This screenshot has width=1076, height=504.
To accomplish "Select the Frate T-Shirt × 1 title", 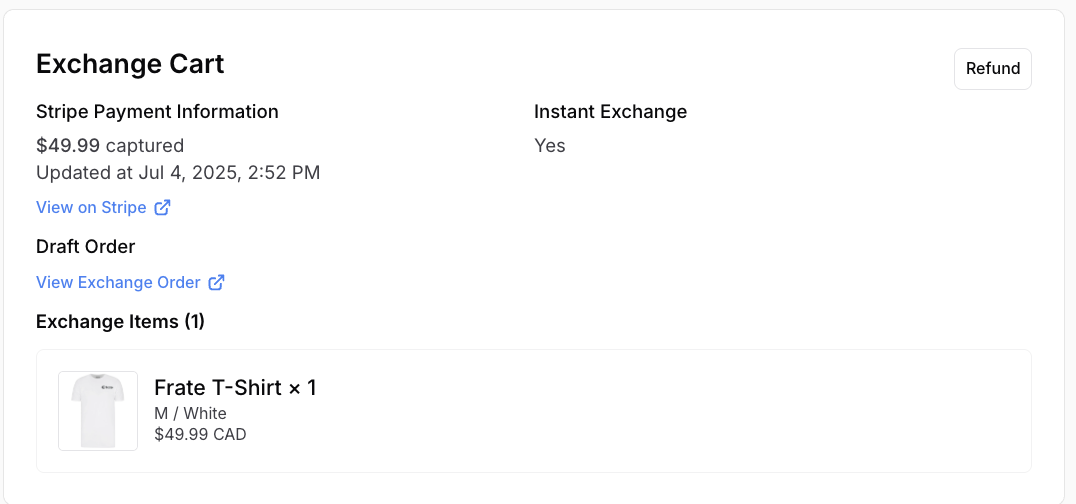I will [x=235, y=388].
